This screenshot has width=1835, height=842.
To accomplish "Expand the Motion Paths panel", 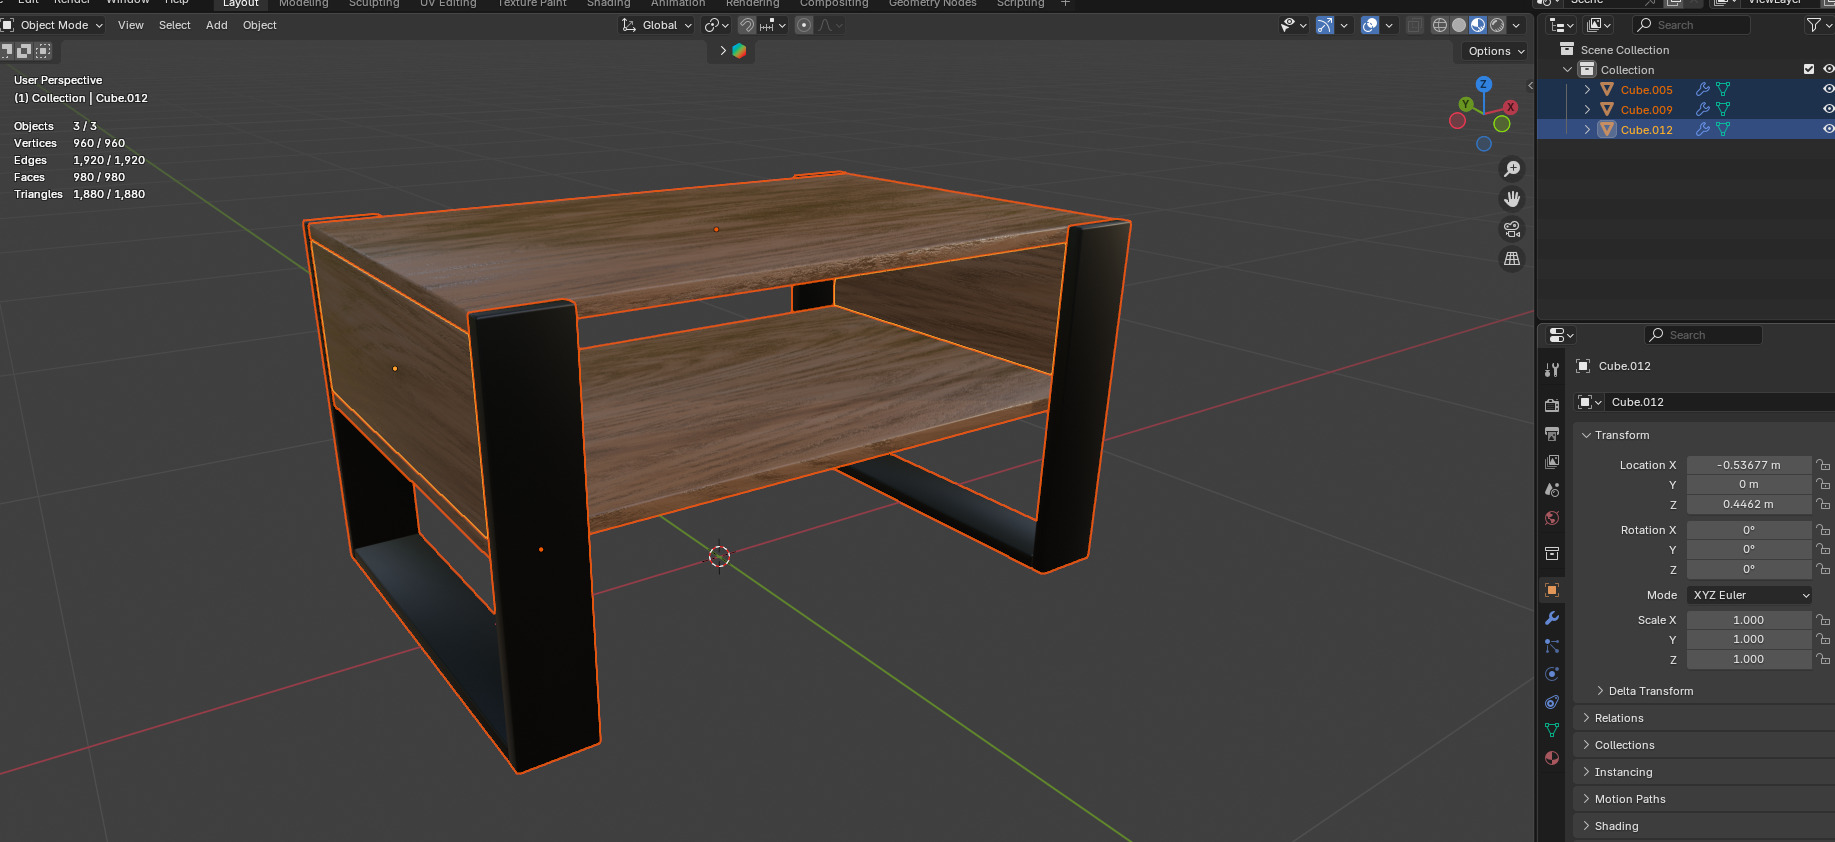I will [x=1630, y=799].
